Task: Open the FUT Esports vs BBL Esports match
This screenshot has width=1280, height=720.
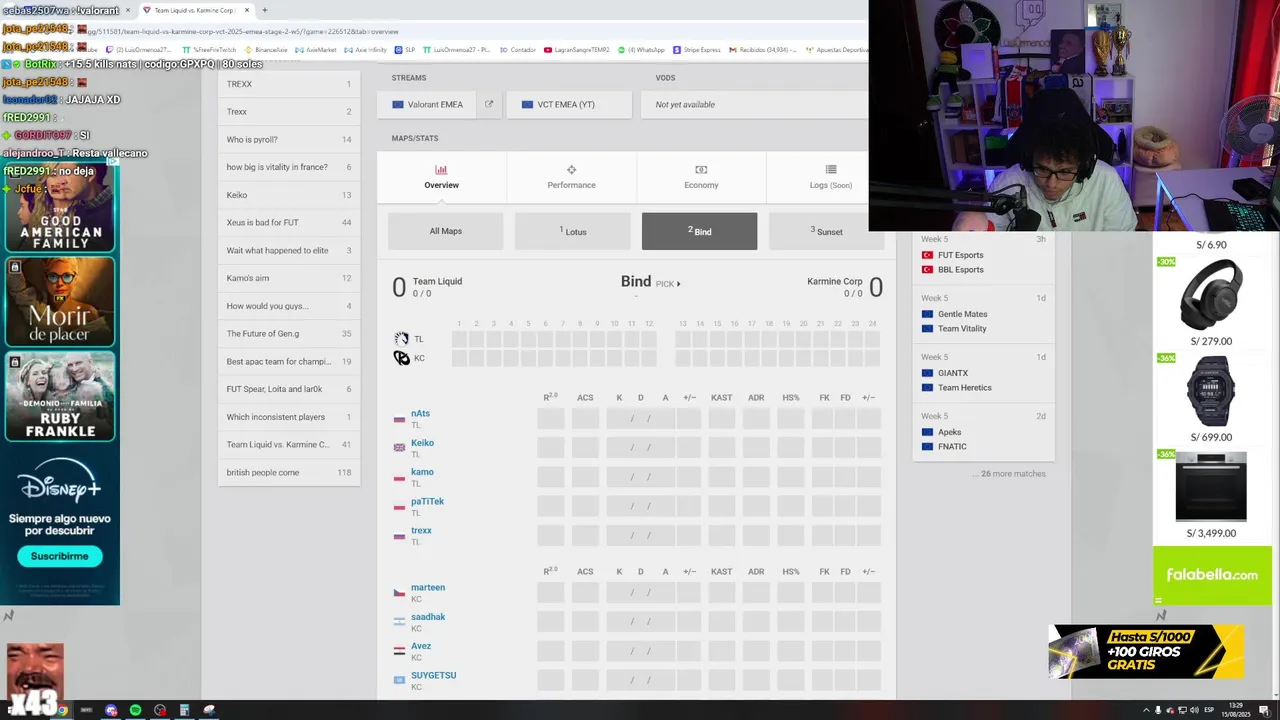Action: (x=983, y=256)
